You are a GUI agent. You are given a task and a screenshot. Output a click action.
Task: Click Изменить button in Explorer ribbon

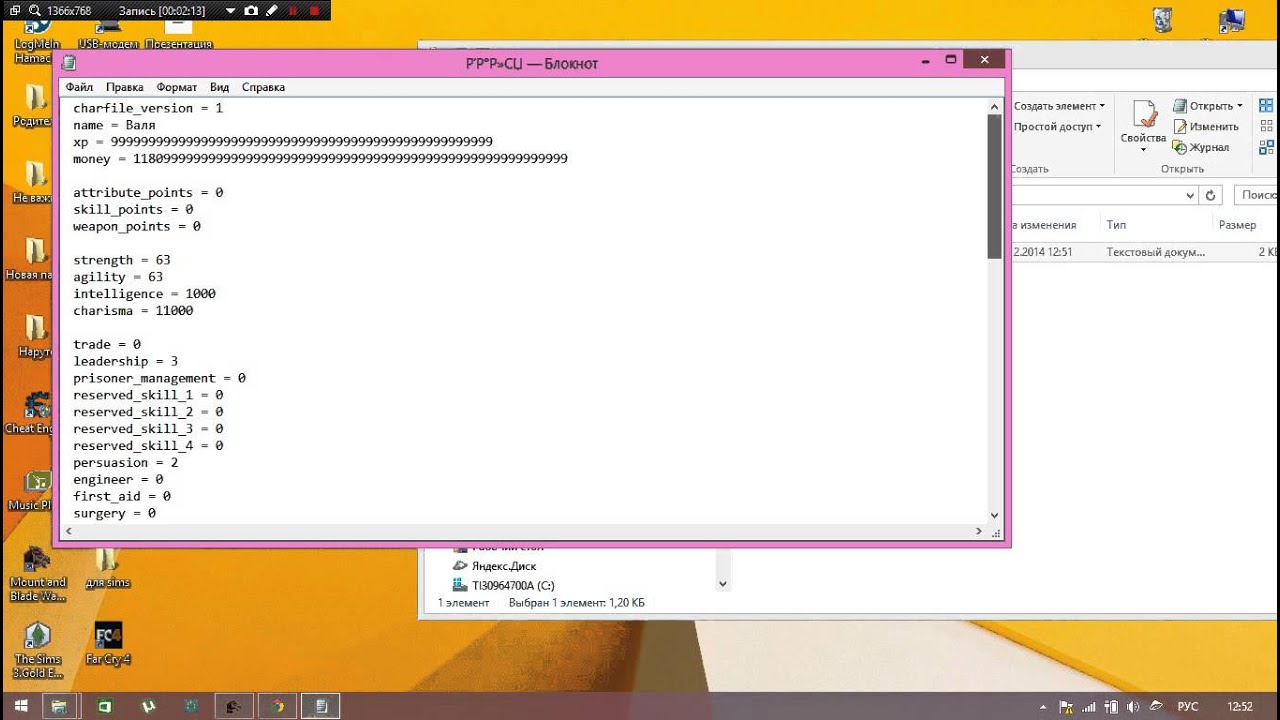[x=1207, y=127]
